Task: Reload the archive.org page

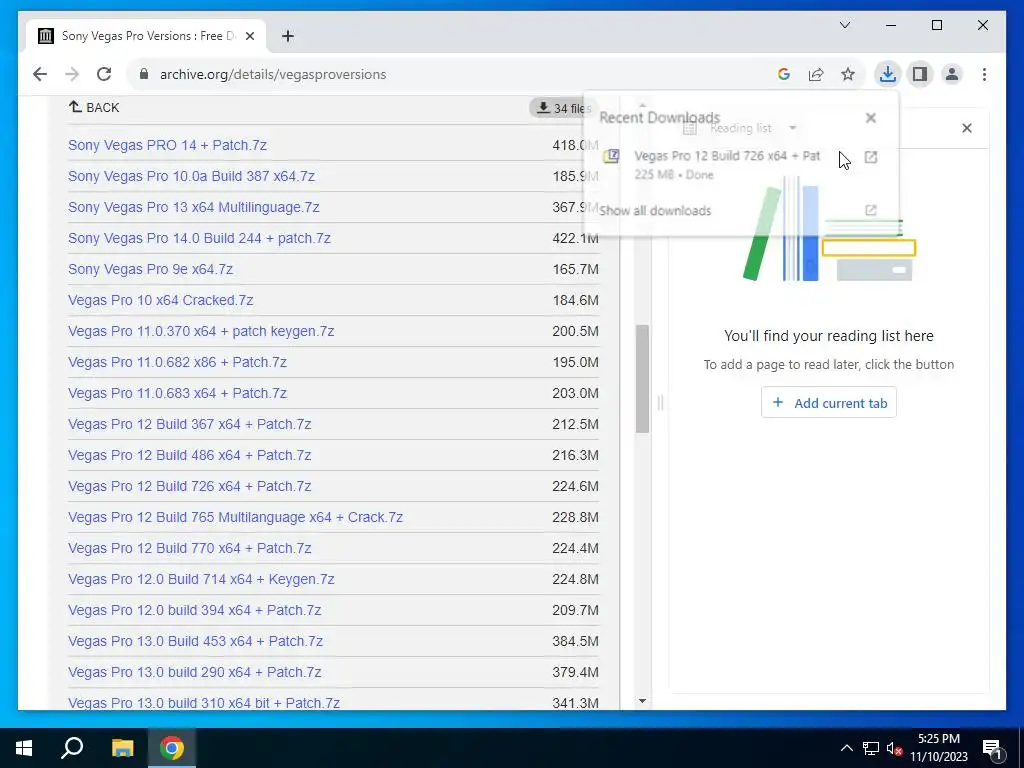Action: 104,74
